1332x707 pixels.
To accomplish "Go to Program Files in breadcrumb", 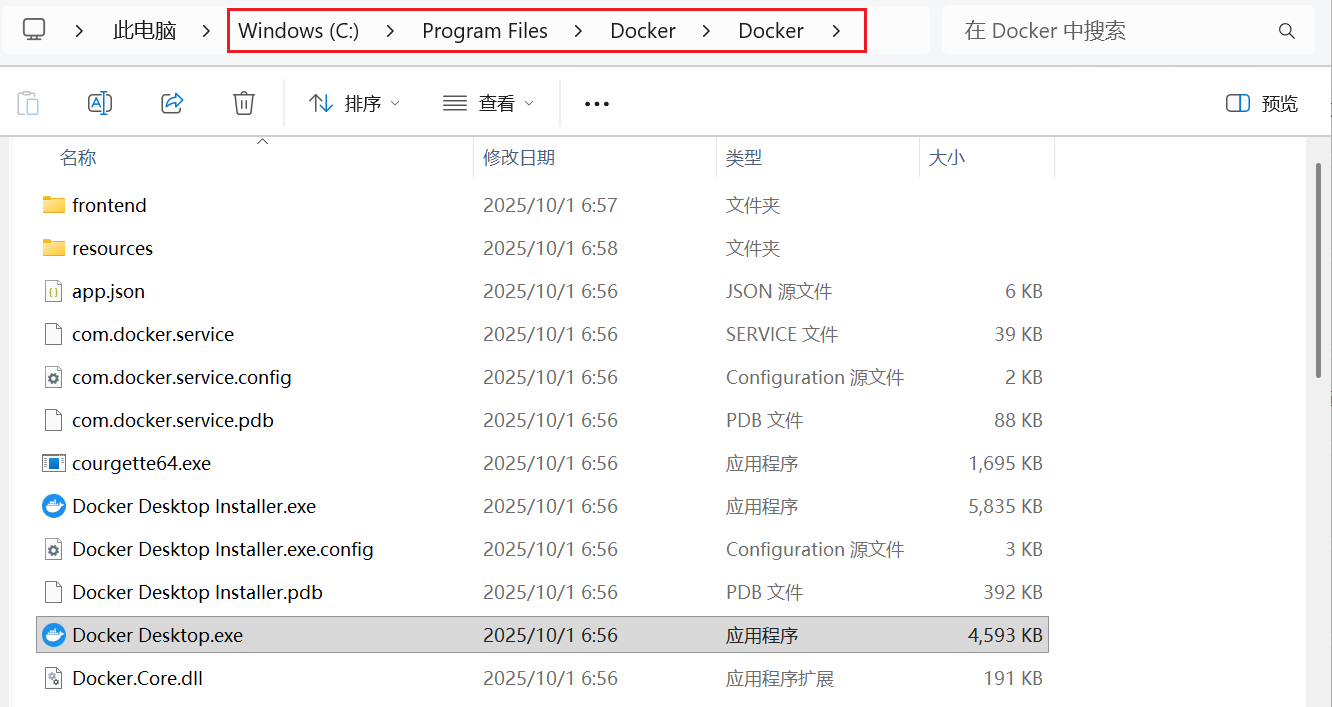I will [x=485, y=31].
